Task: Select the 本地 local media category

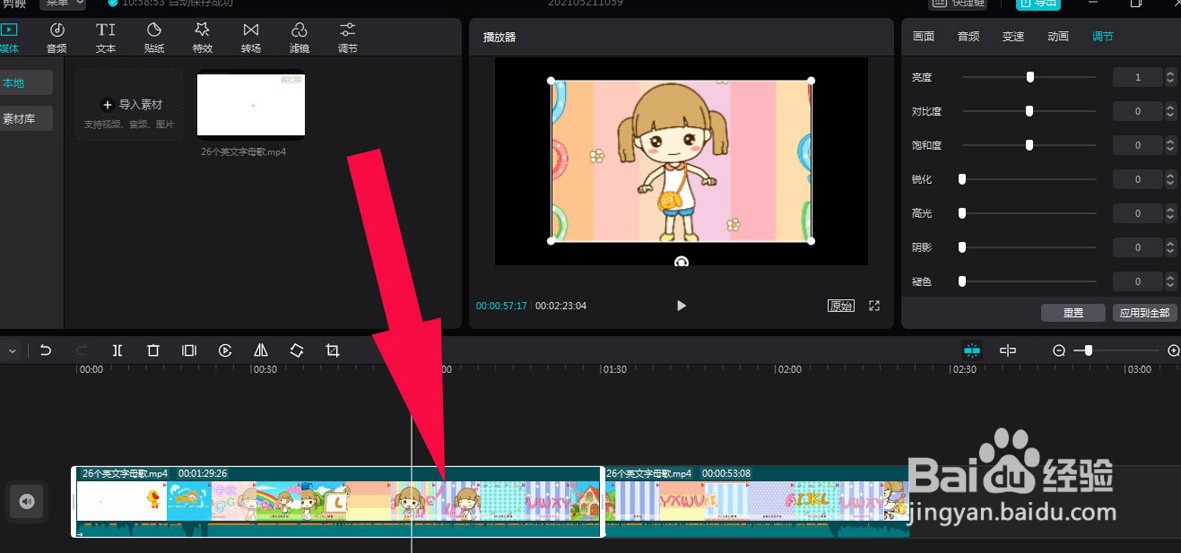Action: [25, 83]
